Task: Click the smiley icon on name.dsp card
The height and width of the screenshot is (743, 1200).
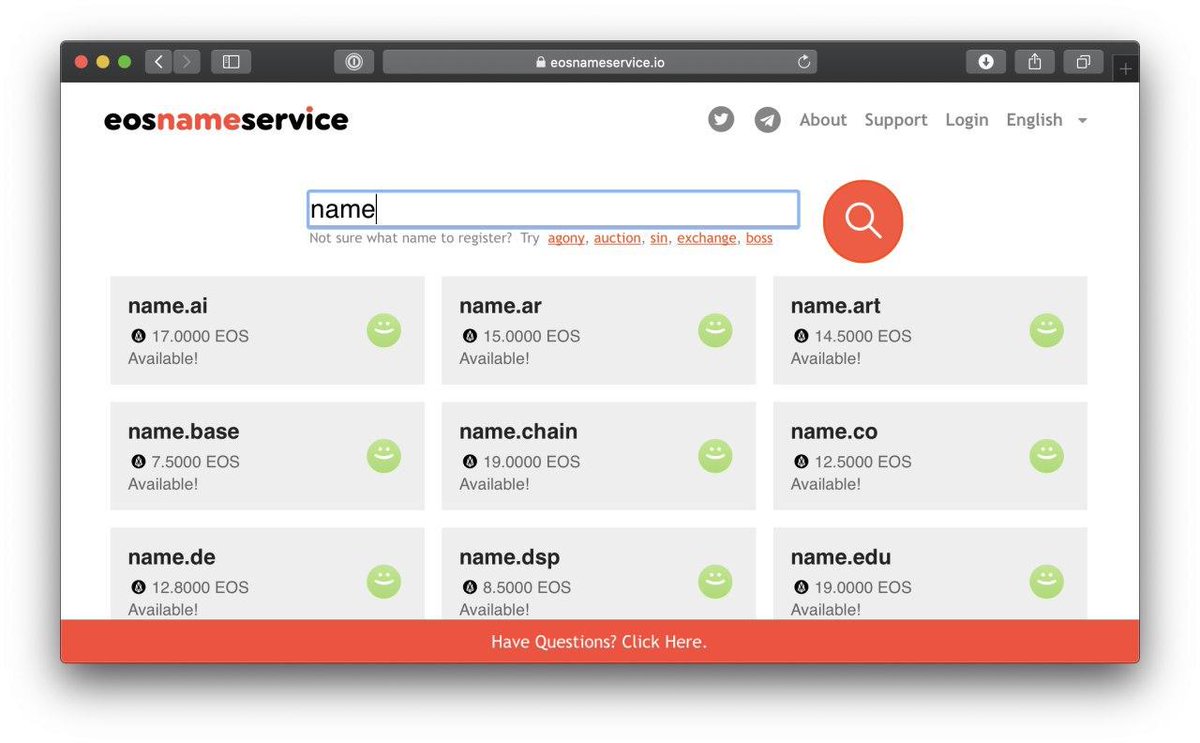Action: pos(715,582)
